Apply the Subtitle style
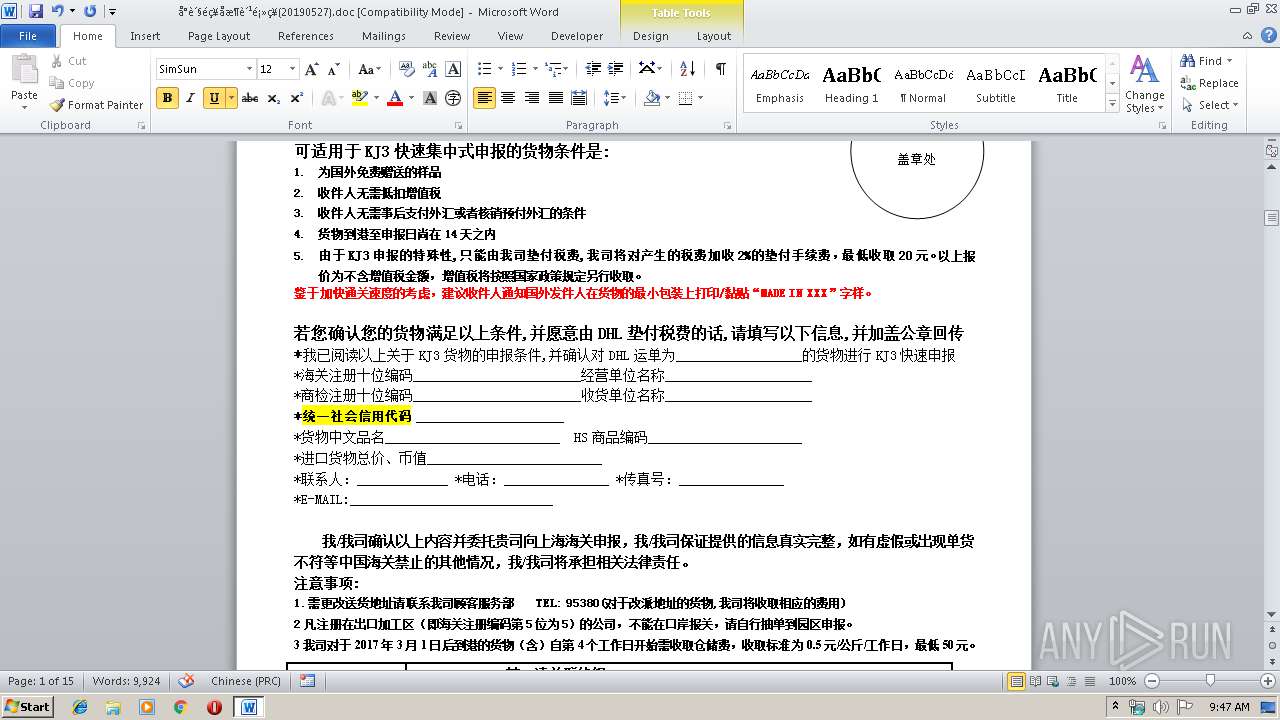 [996, 84]
